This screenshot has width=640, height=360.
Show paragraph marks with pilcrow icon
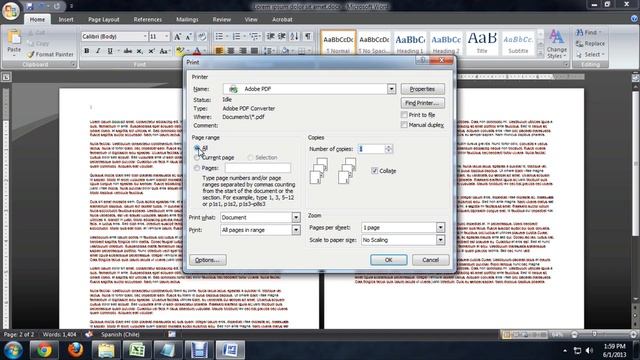point(307,37)
